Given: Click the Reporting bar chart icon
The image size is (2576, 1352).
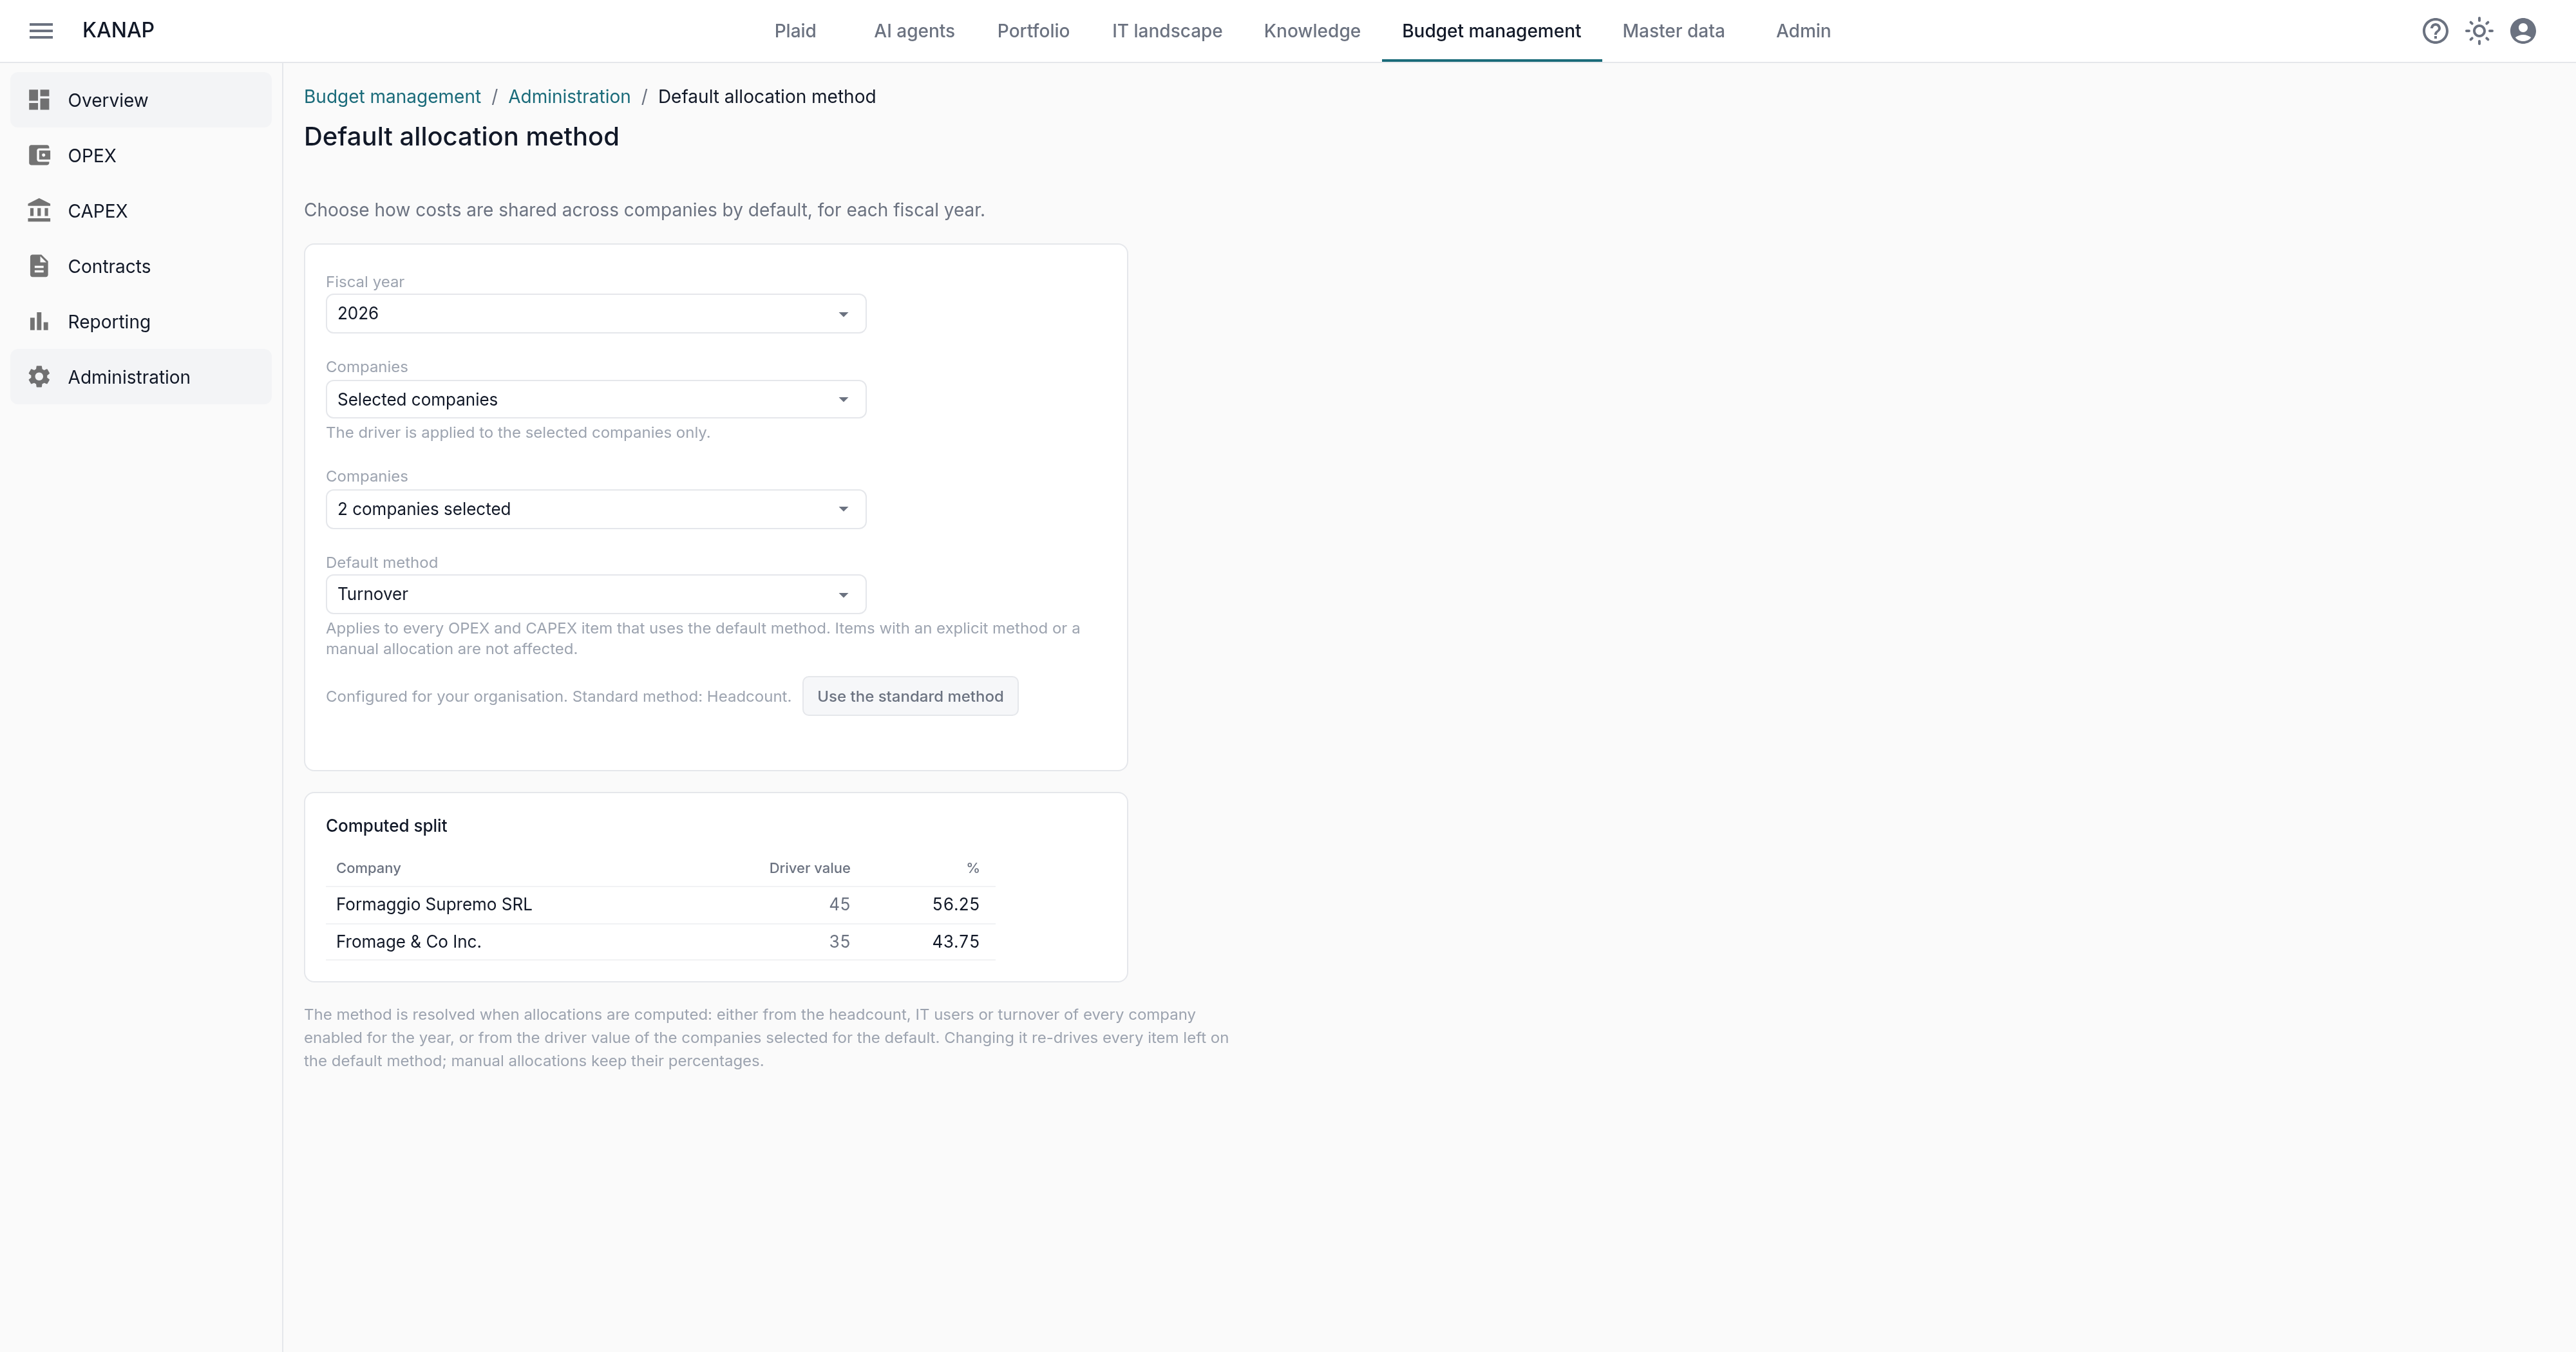Looking at the screenshot, I should point(39,321).
